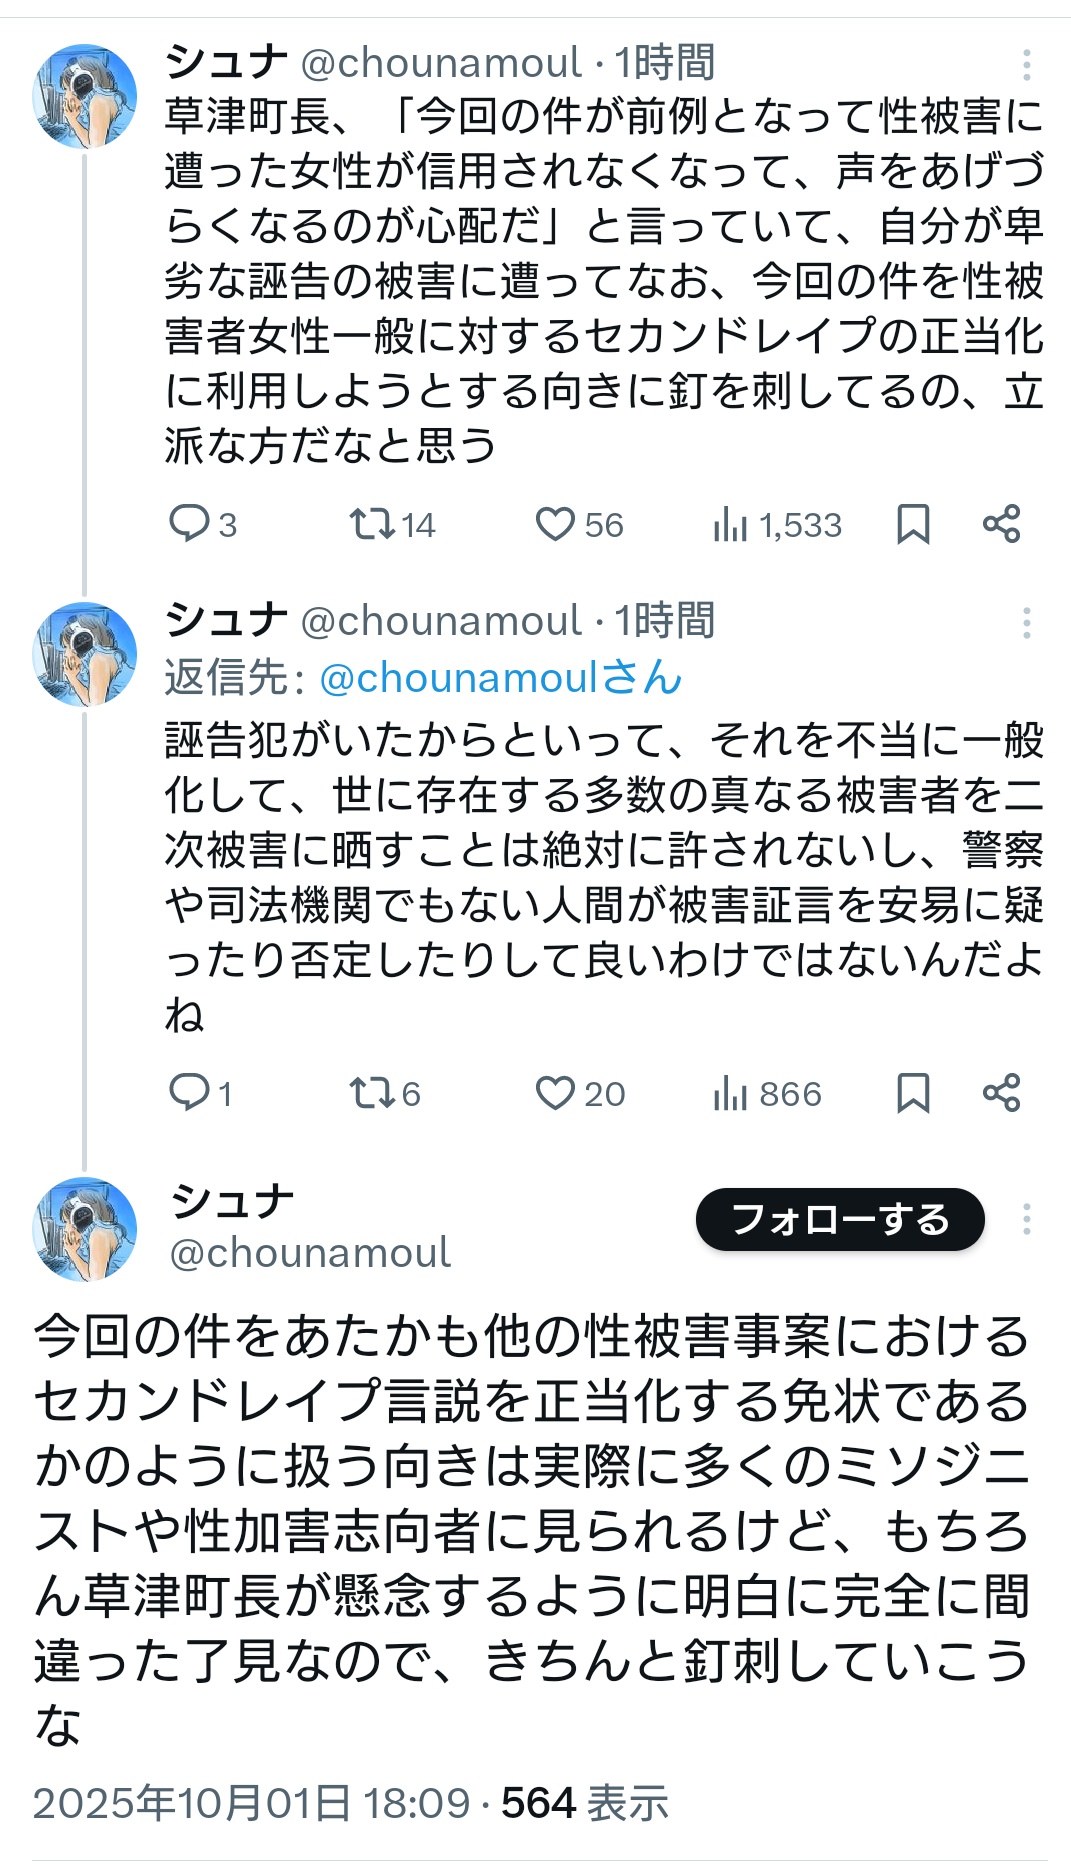View analytics of tweet with 866 views
Image resolution: width=1071 pixels, height=1864 pixels.
[731, 1092]
